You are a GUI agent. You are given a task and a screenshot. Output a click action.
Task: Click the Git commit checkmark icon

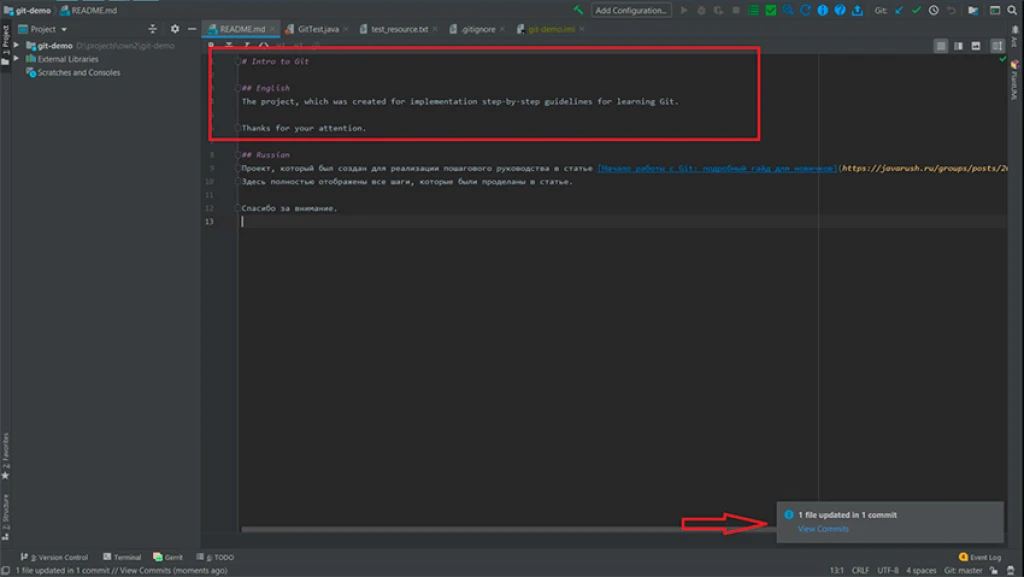coord(916,10)
